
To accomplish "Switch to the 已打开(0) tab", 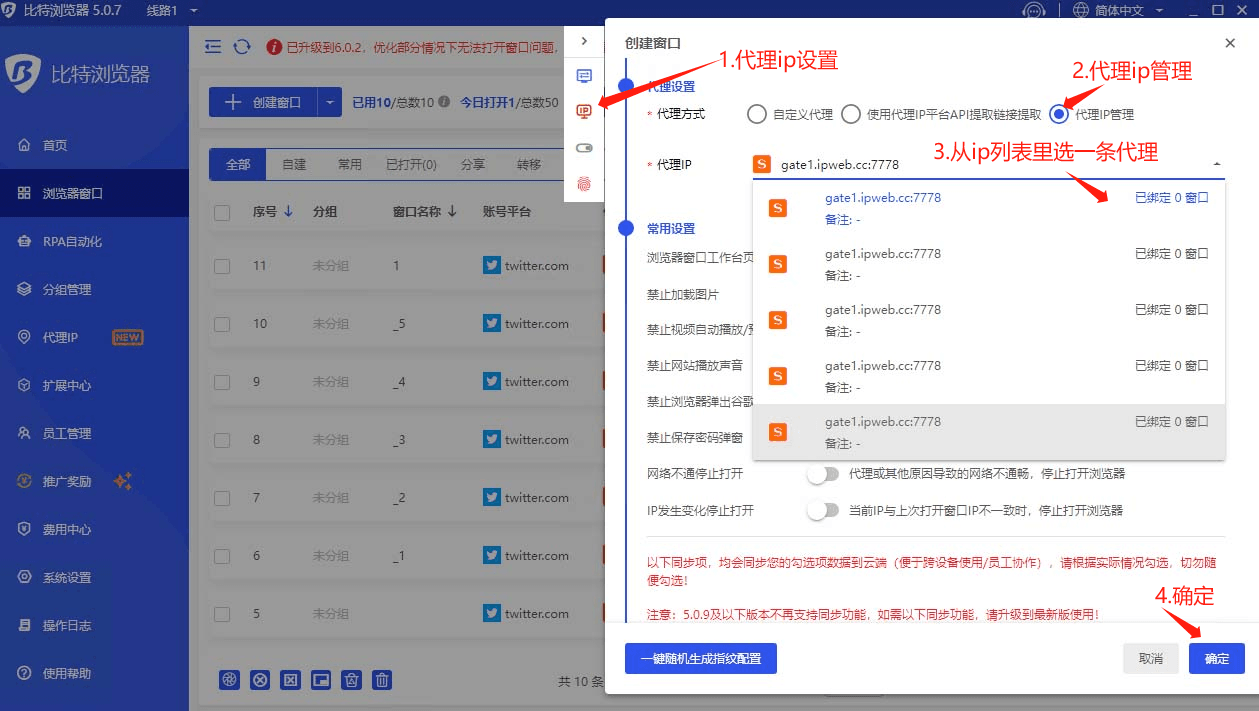I will pyautogui.click(x=411, y=164).
